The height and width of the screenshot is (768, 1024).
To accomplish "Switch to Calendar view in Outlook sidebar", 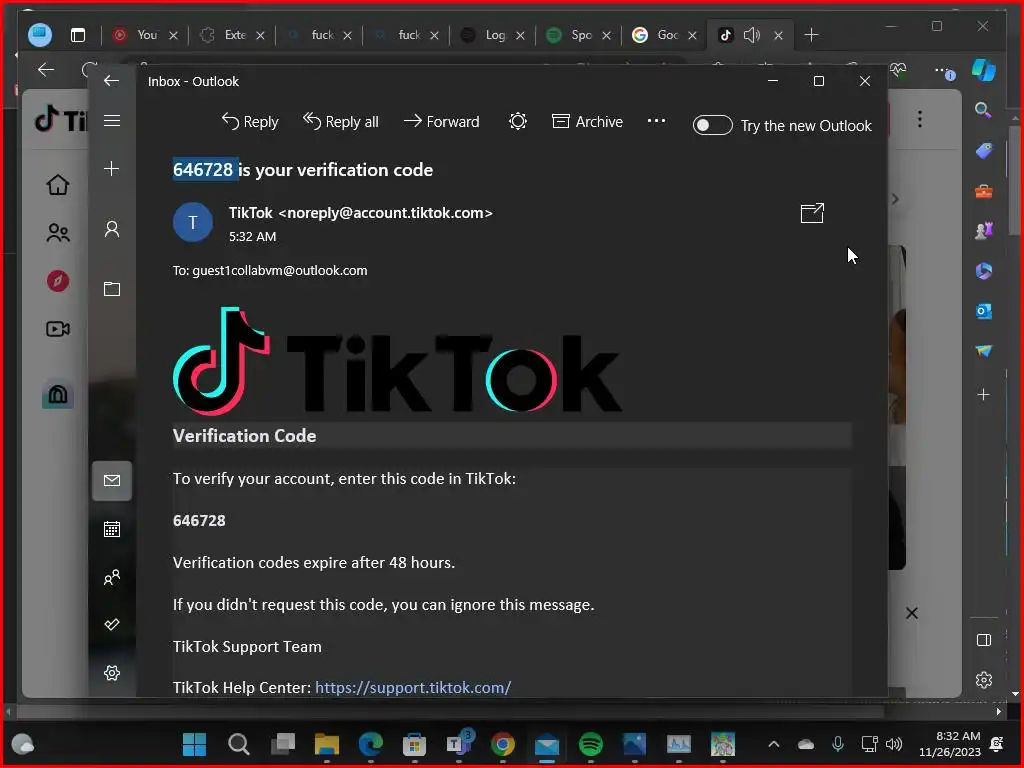I will click(112, 529).
